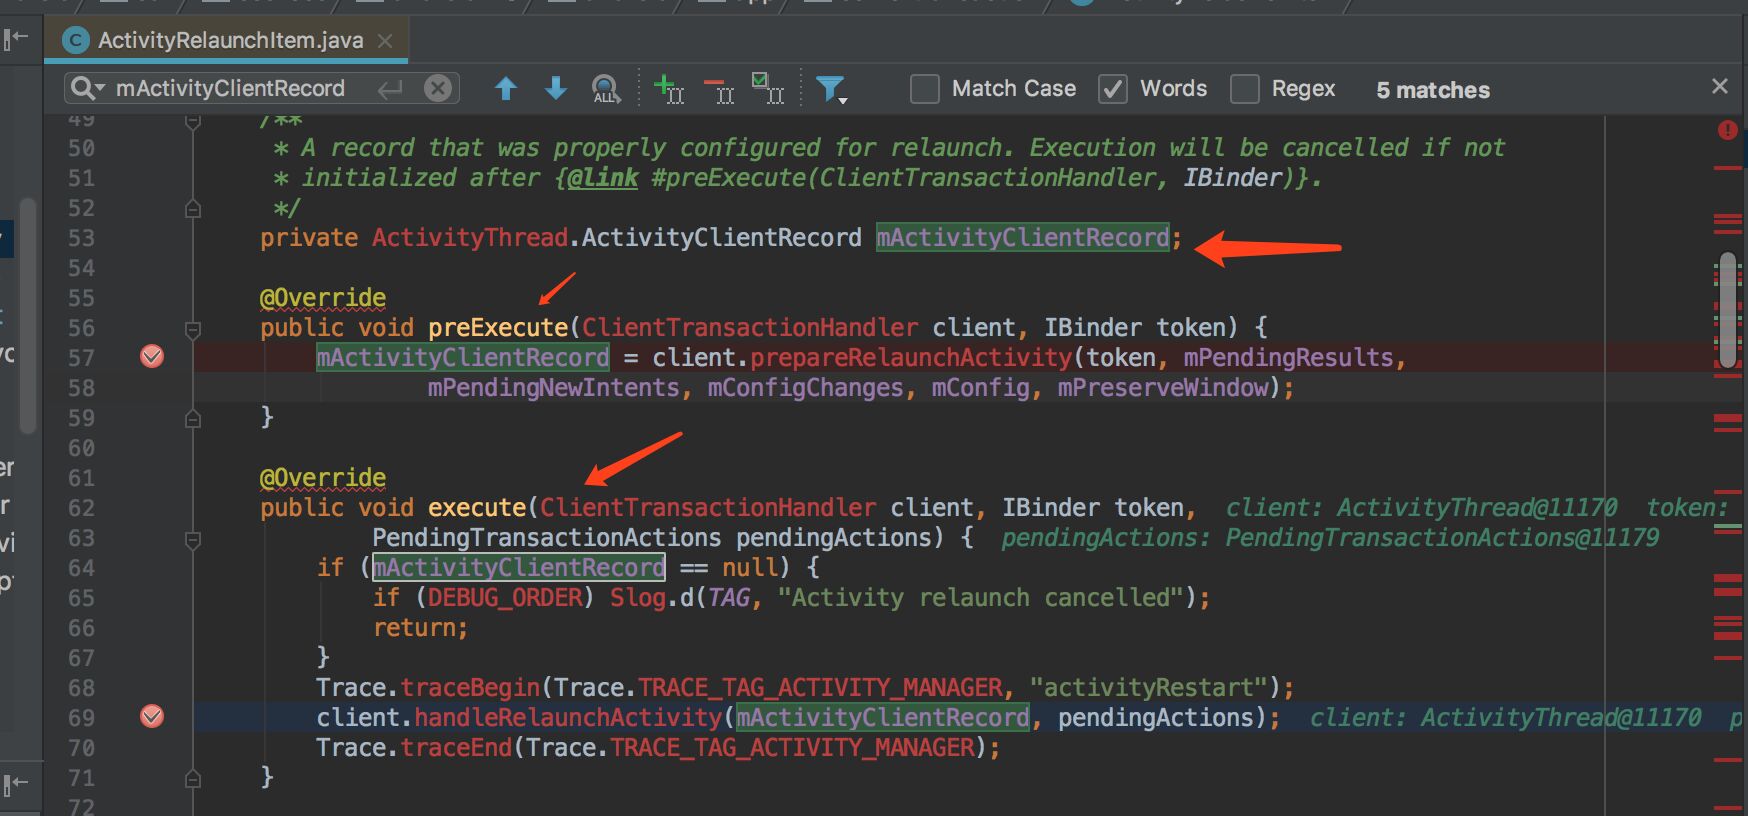Collapse fold end marker on line 59
Screen dimensions: 1748x816
193,419
